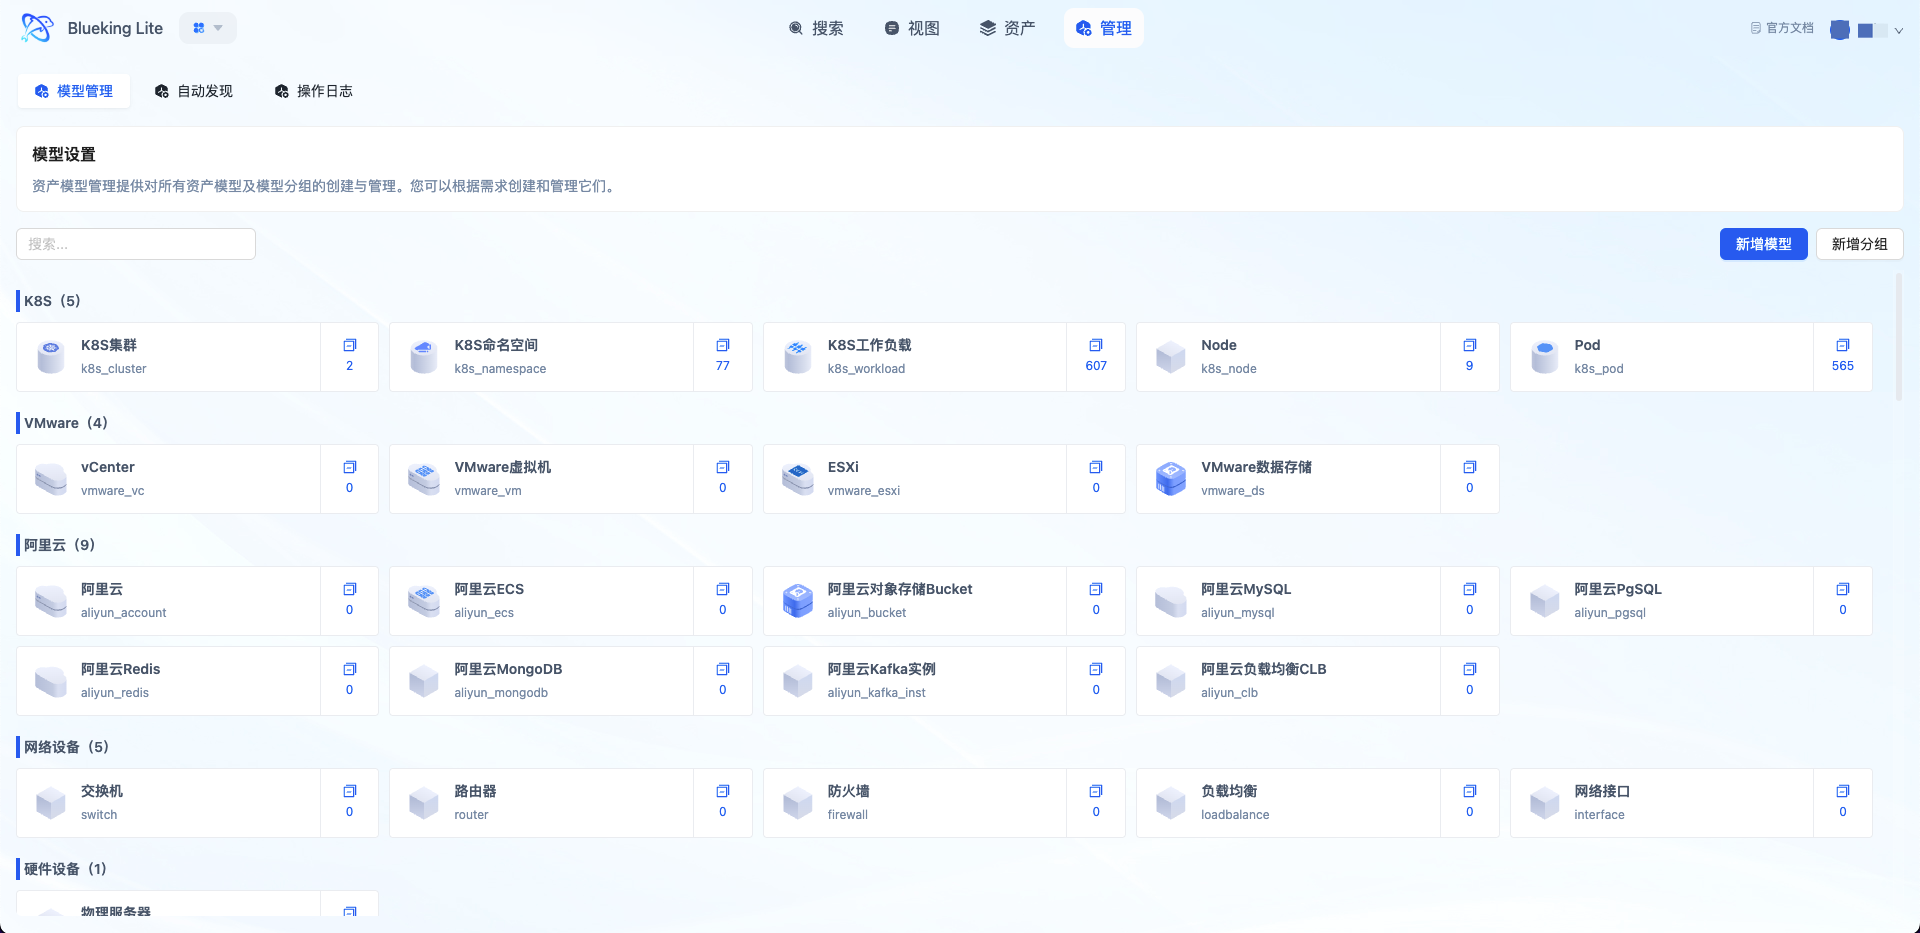
Task: Open the 视图 top navigation item
Action: coord(912,28)
